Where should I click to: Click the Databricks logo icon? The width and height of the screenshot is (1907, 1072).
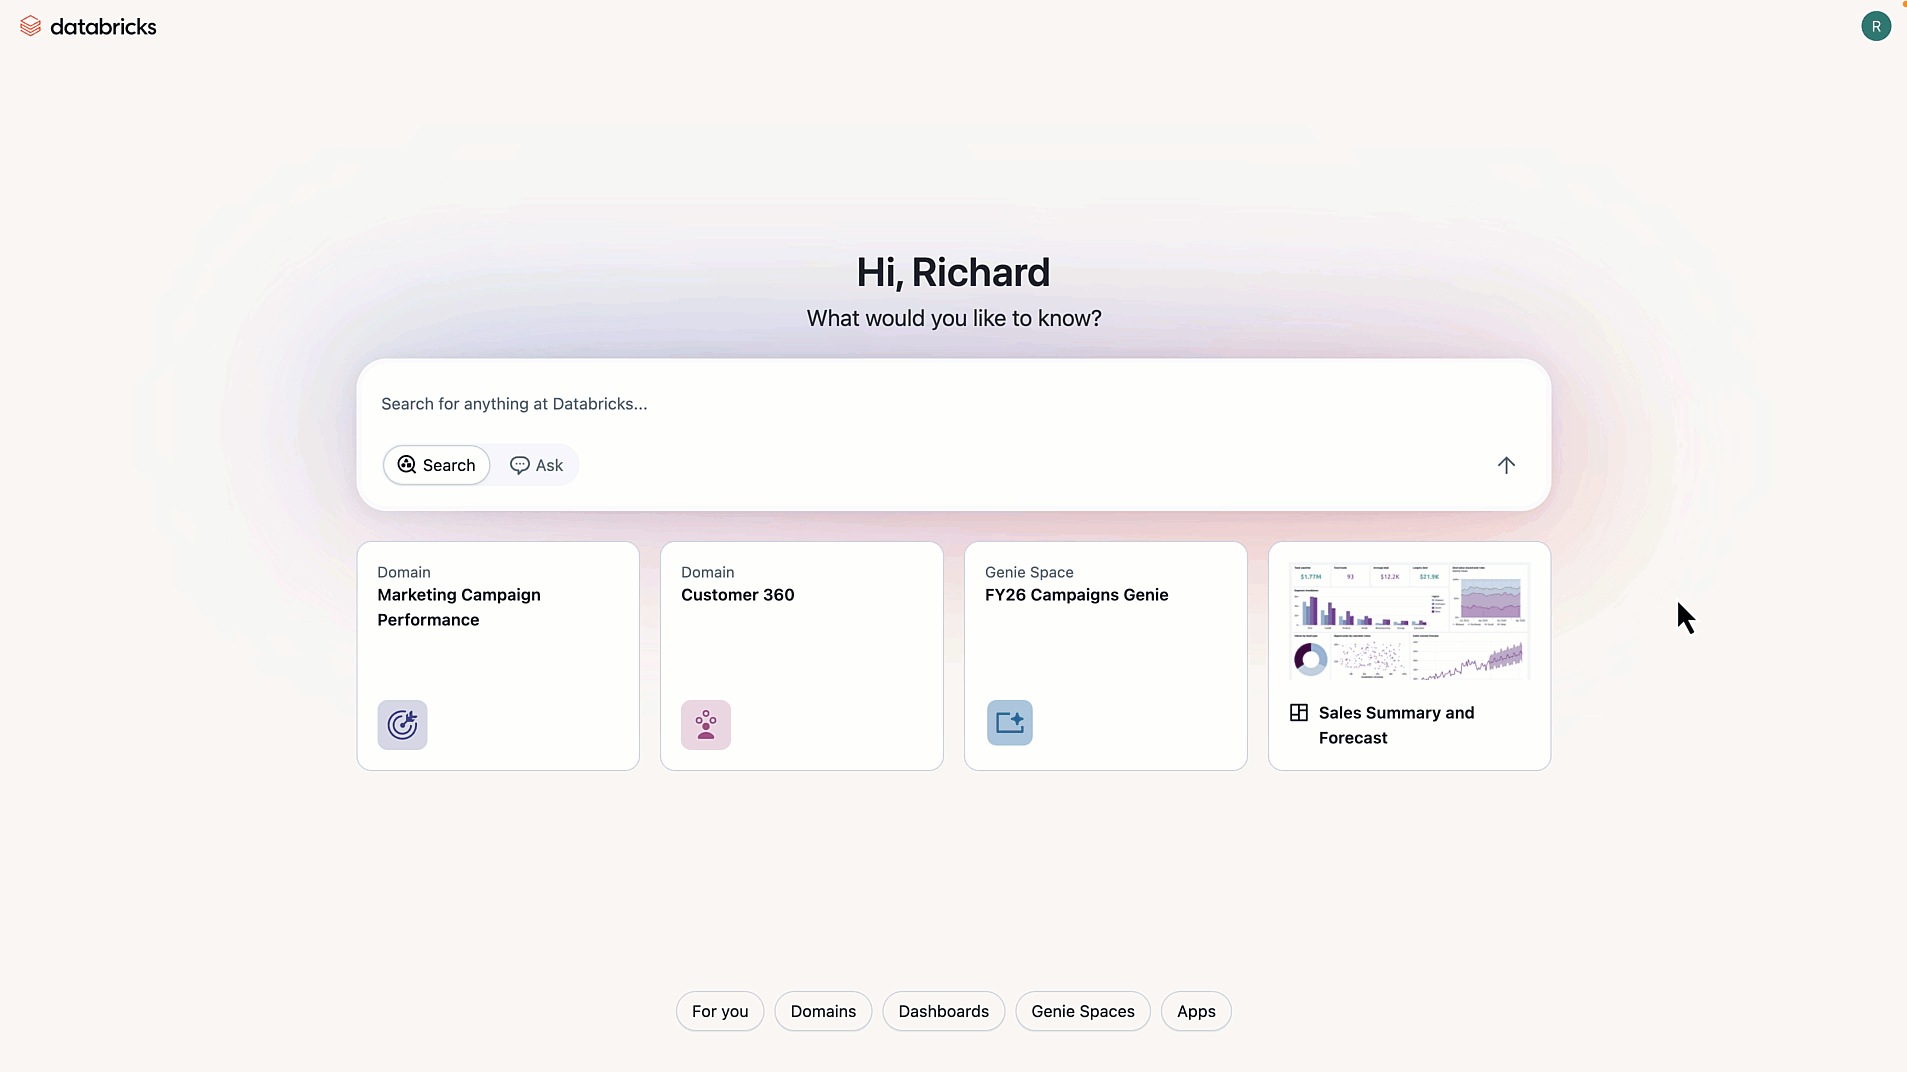coord(30,26)
